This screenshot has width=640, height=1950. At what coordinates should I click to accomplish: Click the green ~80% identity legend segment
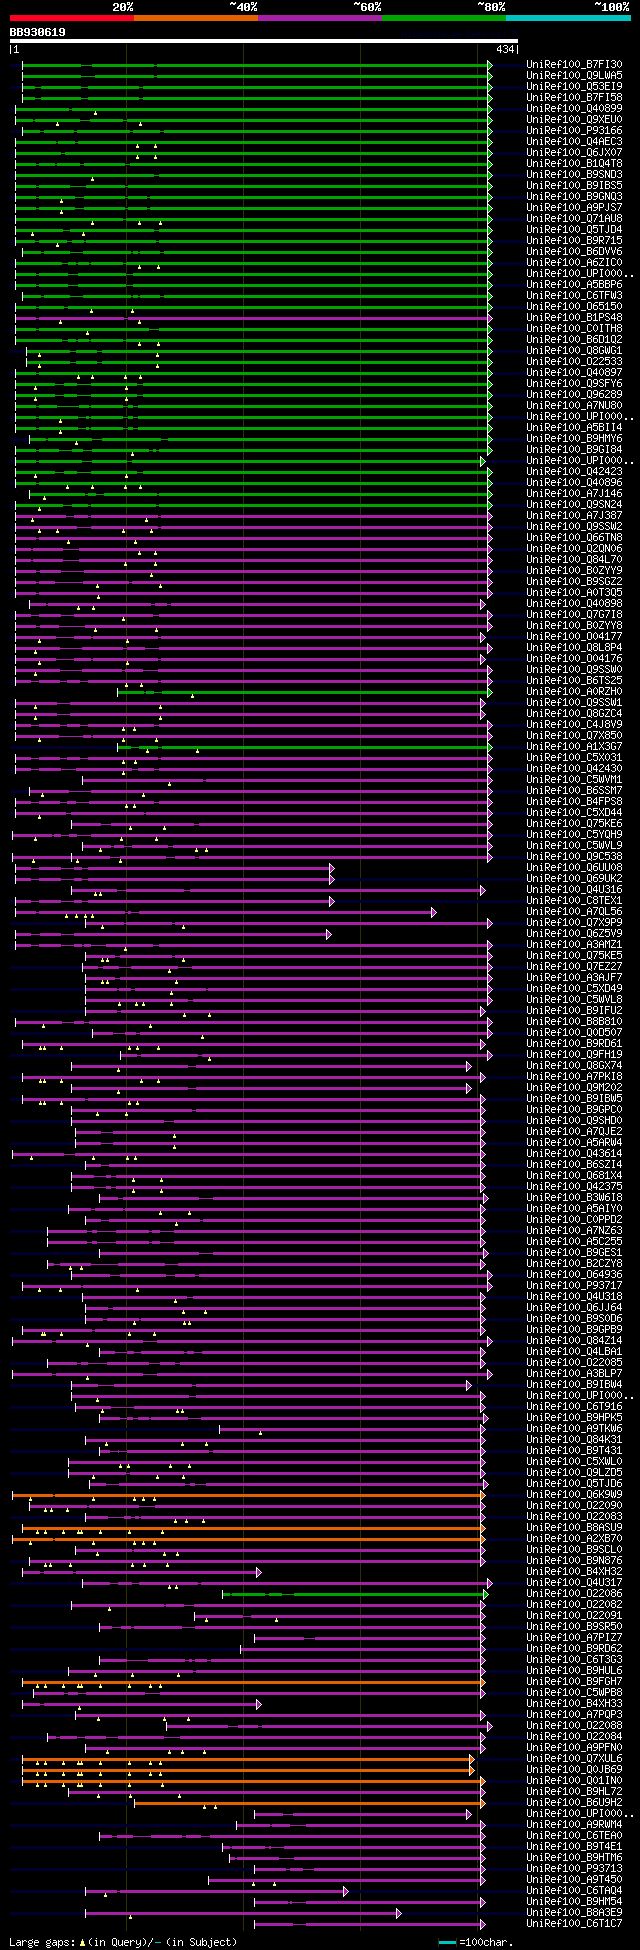[443, 18]
